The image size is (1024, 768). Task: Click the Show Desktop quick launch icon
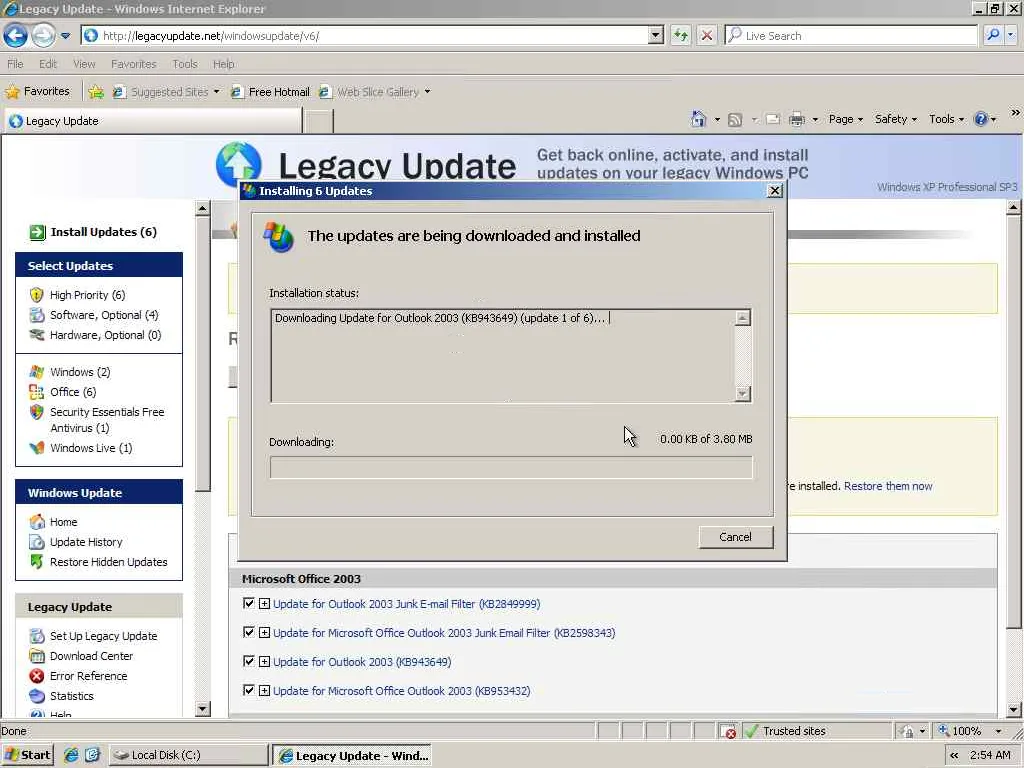(x=92, y=755)
